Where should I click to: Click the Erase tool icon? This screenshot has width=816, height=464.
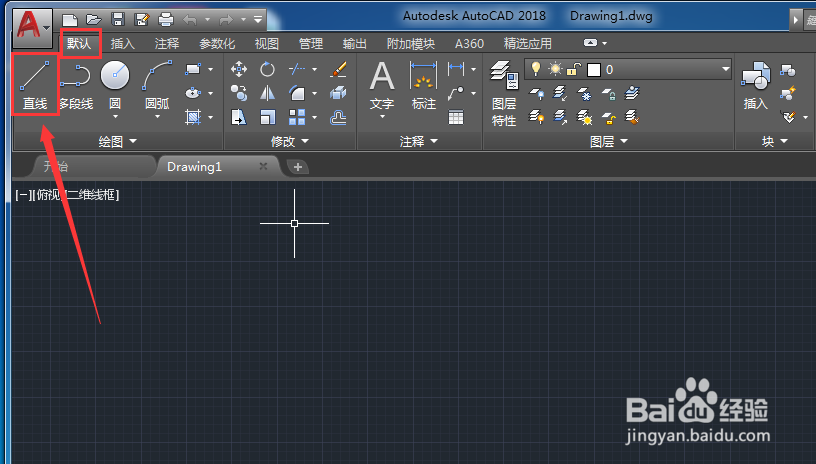pyautogui.click(x=338, y=69)
